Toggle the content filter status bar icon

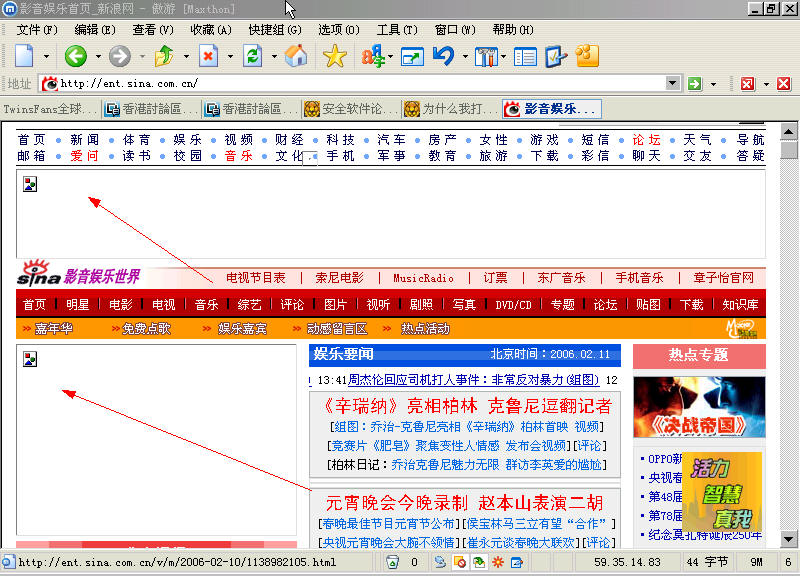point(478,562)
